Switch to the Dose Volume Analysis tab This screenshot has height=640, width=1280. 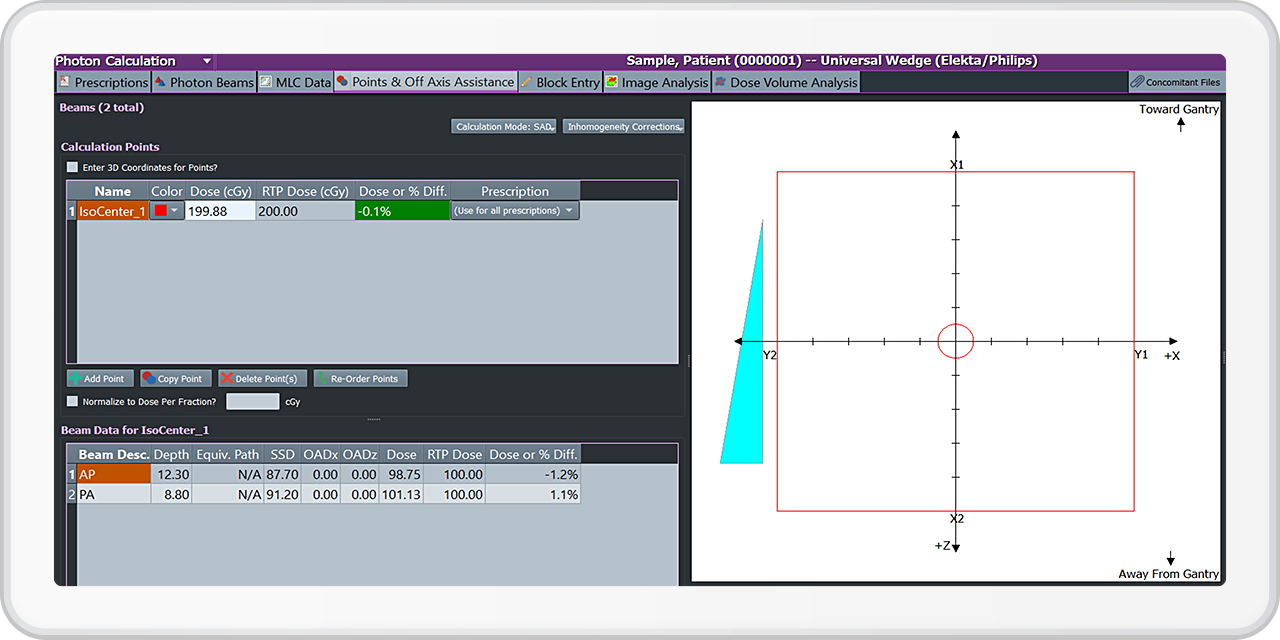point(793,82)
